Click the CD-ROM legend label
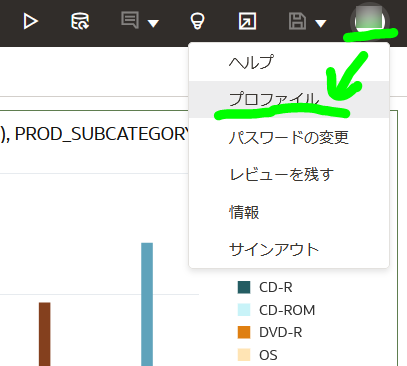This screenshot has width=407, height=366. [287, 310]
